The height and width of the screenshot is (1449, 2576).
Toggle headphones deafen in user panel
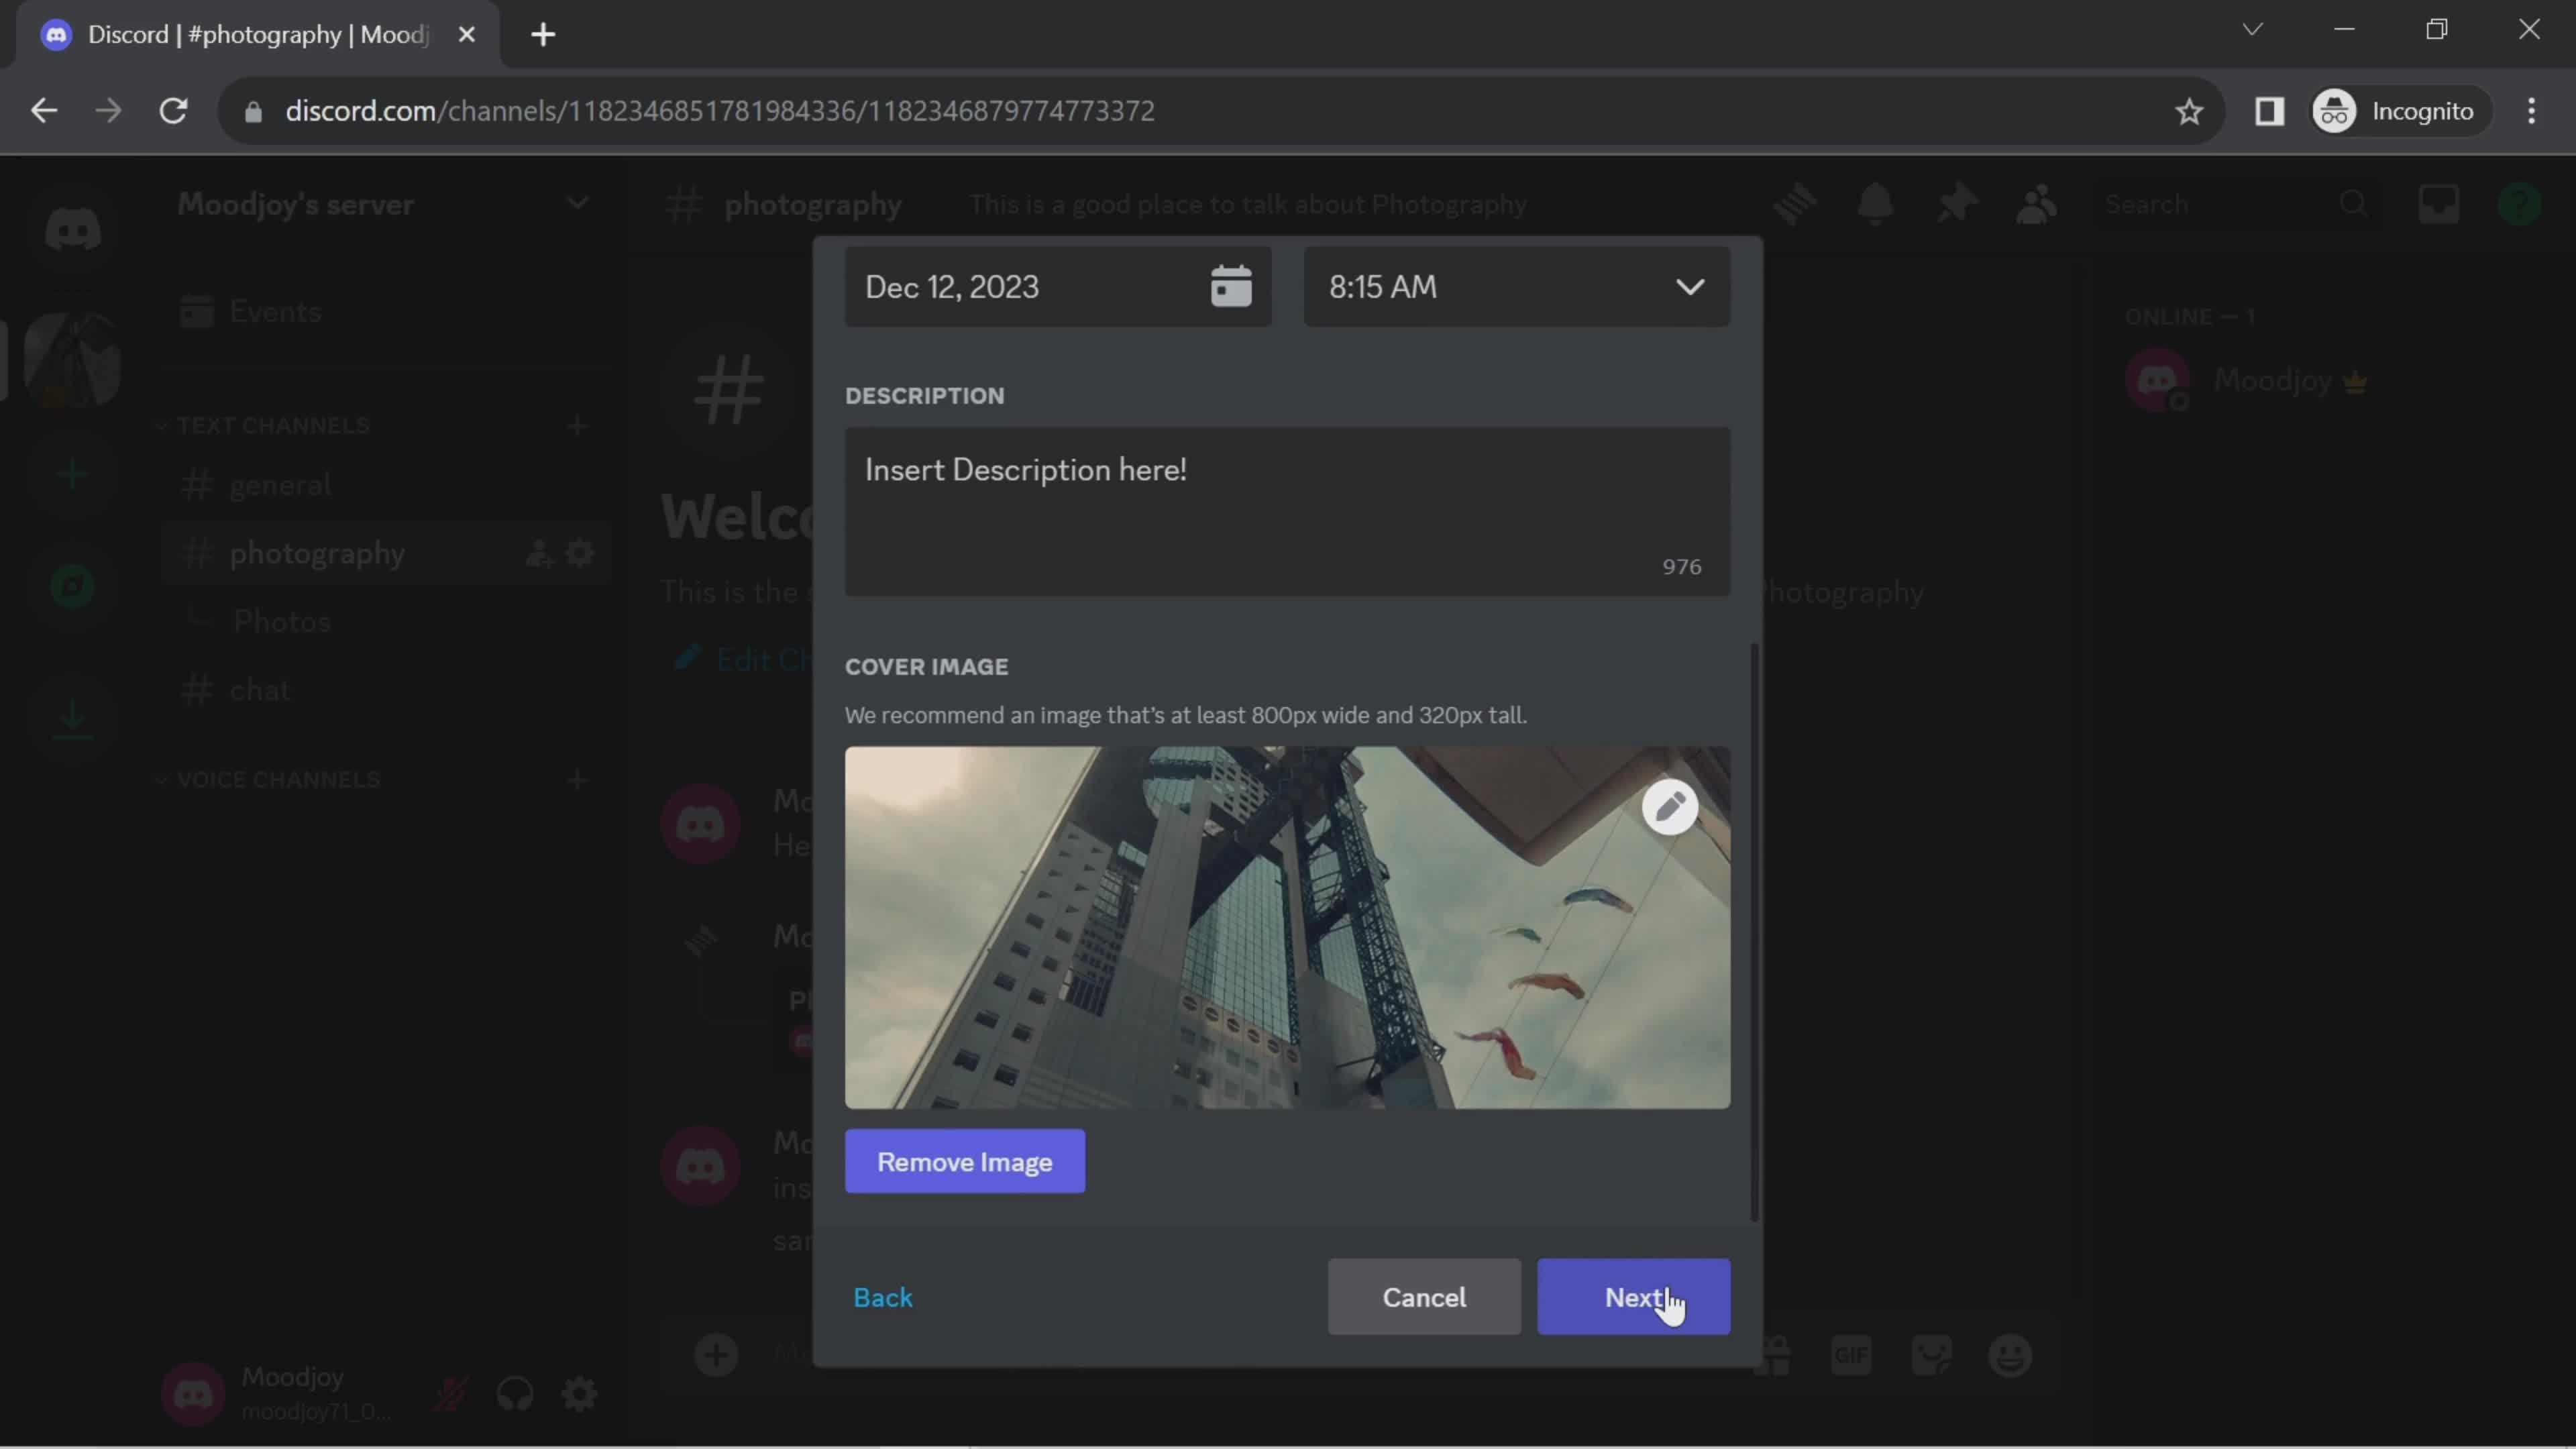[515, 1393]
